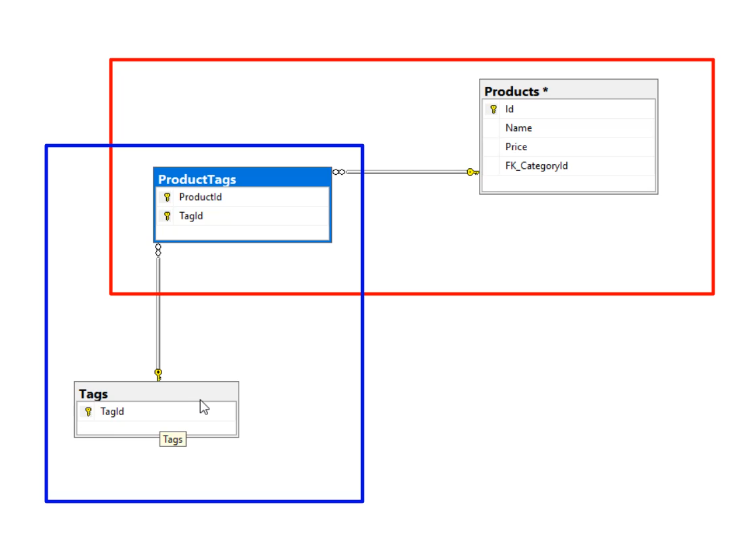The width and height of the screenshot is (749, 543).
Task: Select the ProductTags-to-Tags relationship line
Action: point(158,313)
